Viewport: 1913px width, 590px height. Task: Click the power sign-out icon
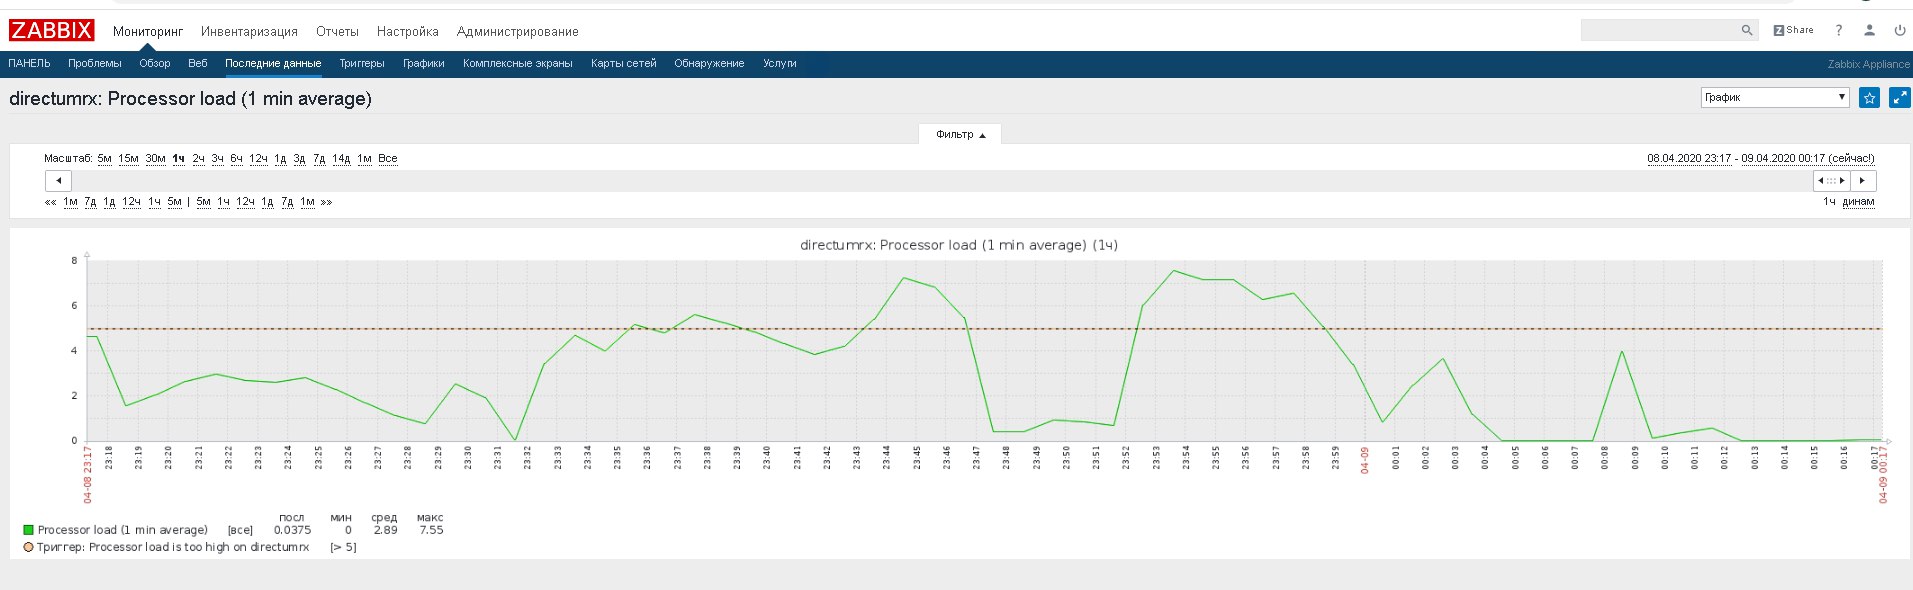pyautogui.click(x=1900, y=30)
